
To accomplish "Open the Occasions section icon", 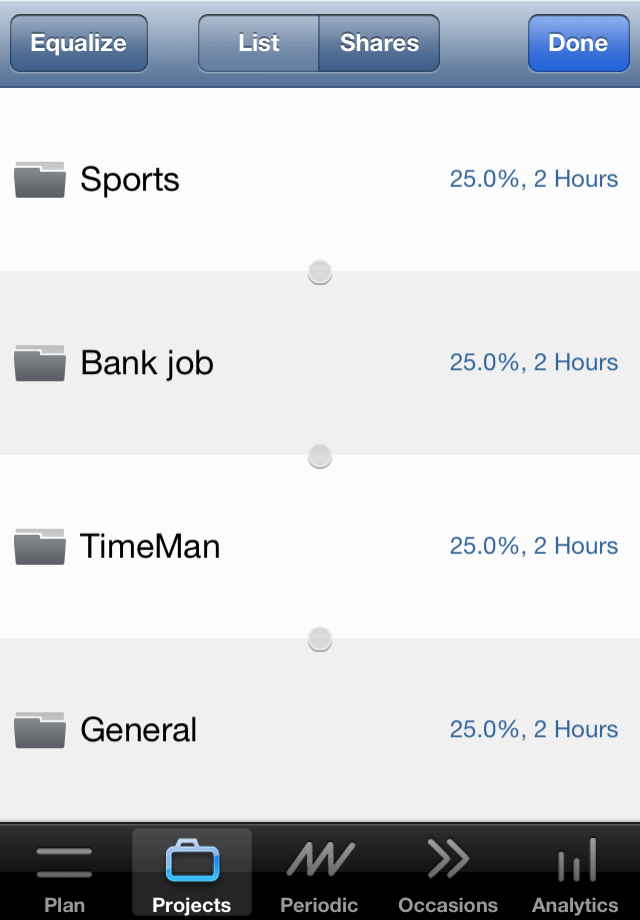I will pos(448,857).
